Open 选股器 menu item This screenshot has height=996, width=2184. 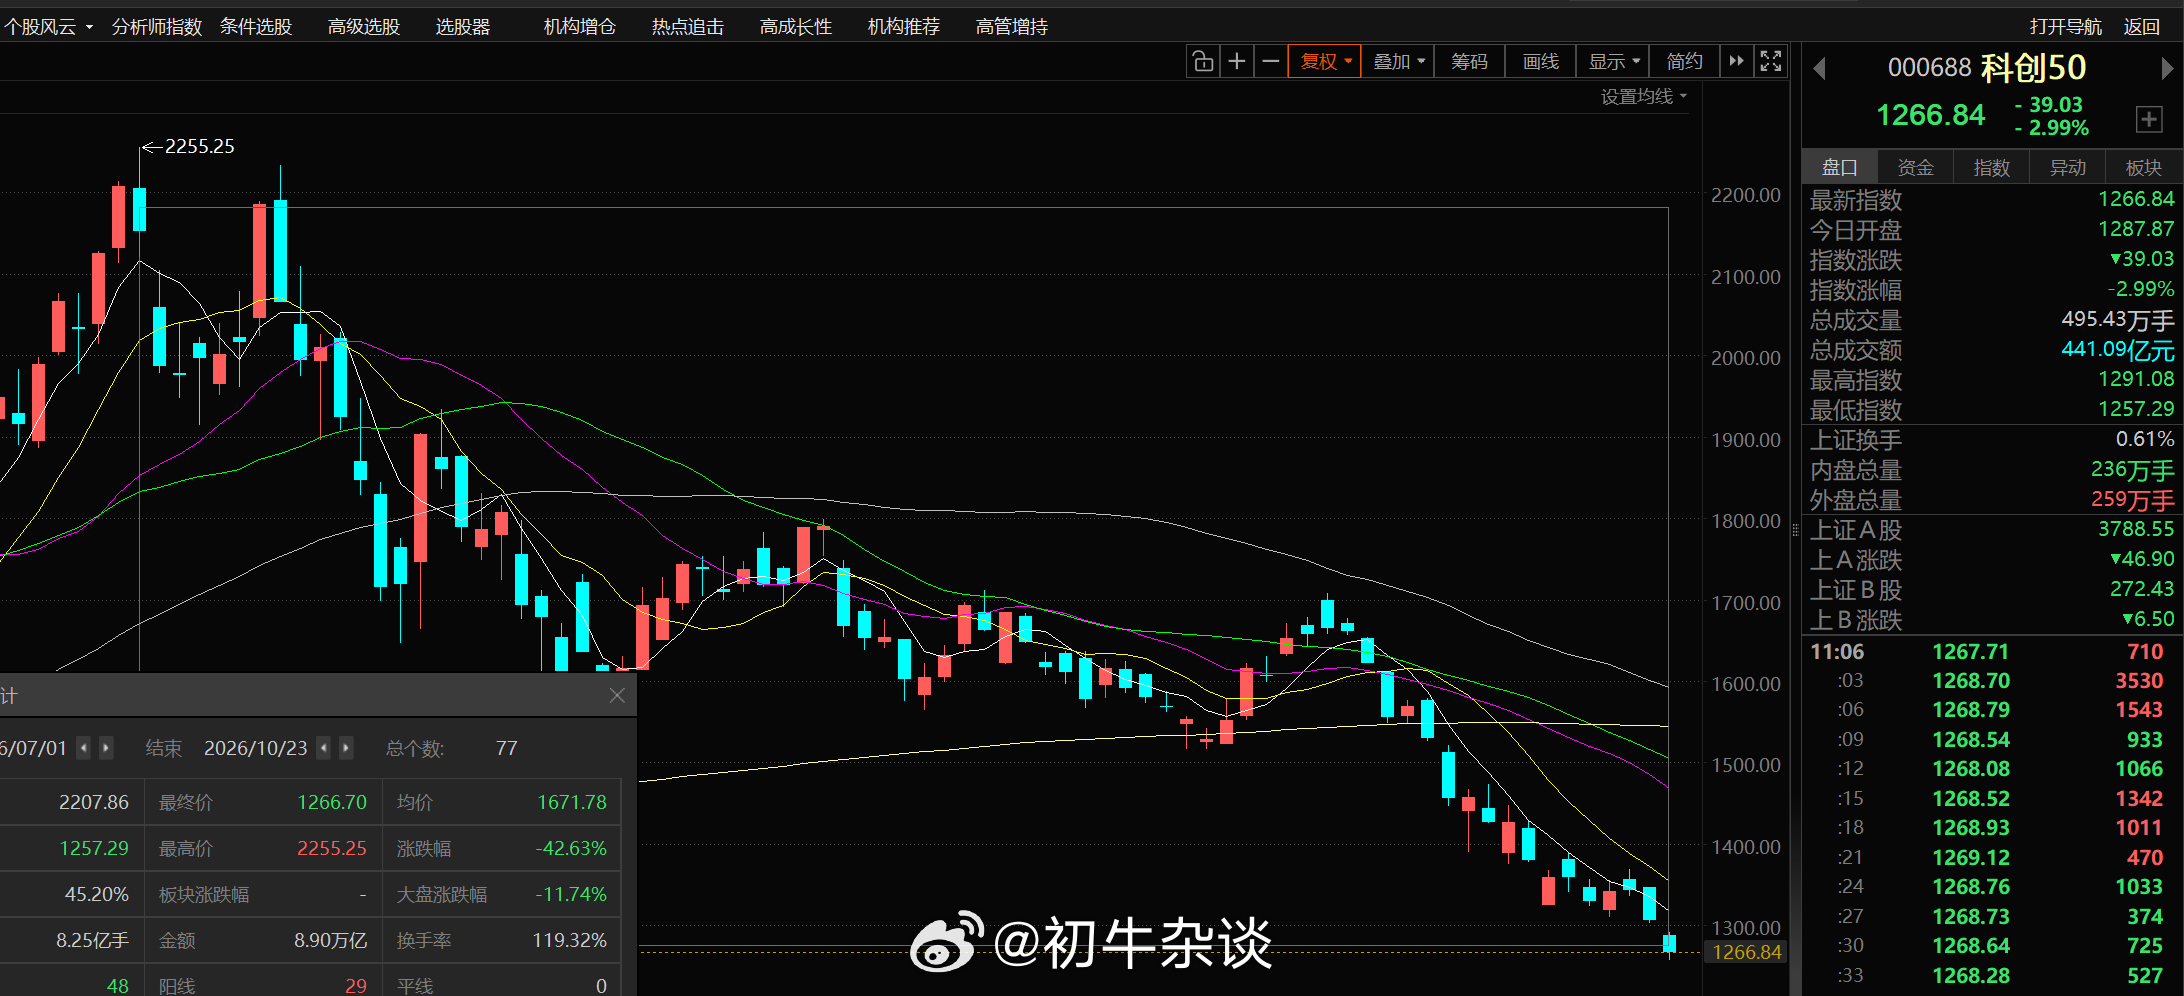(x=463, y=27)
